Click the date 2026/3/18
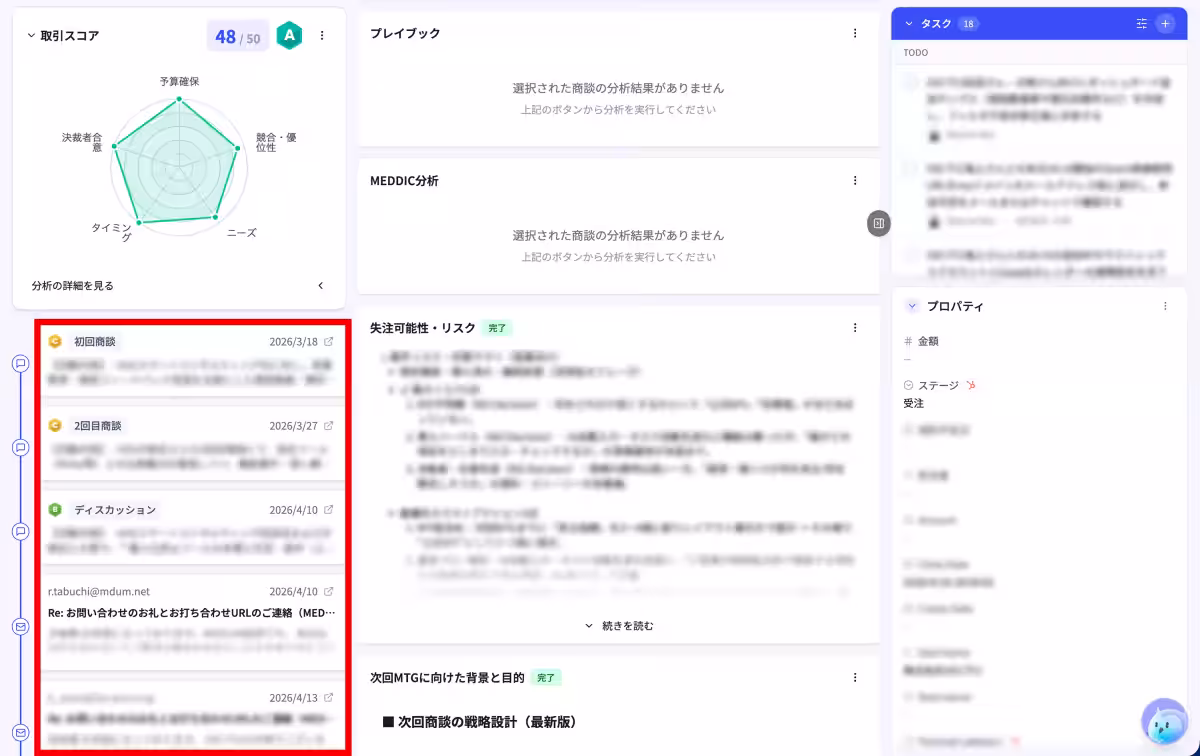 pos(293,341)
